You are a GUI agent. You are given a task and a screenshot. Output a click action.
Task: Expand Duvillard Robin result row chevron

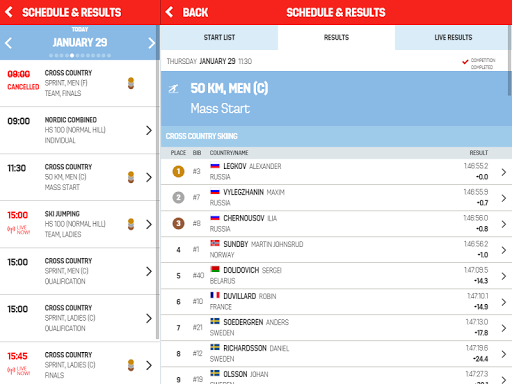[504, 302]
